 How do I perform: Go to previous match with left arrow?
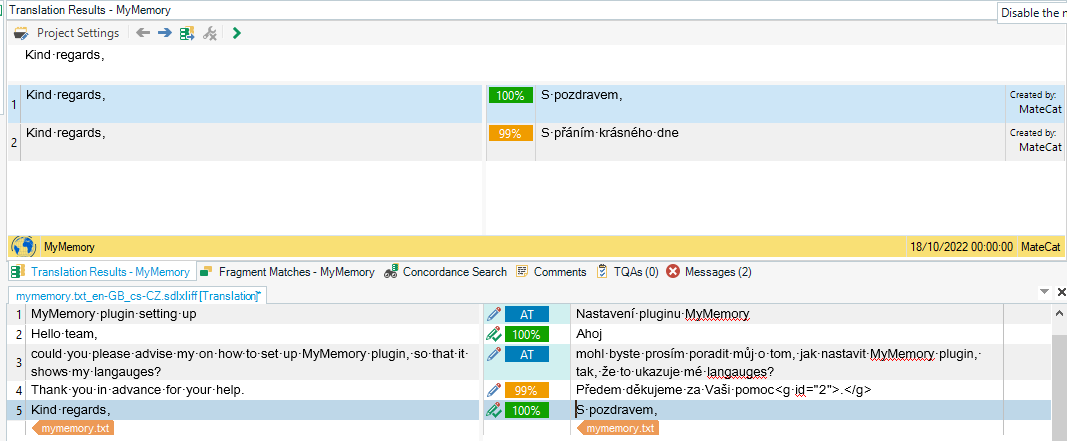point(143,33)
